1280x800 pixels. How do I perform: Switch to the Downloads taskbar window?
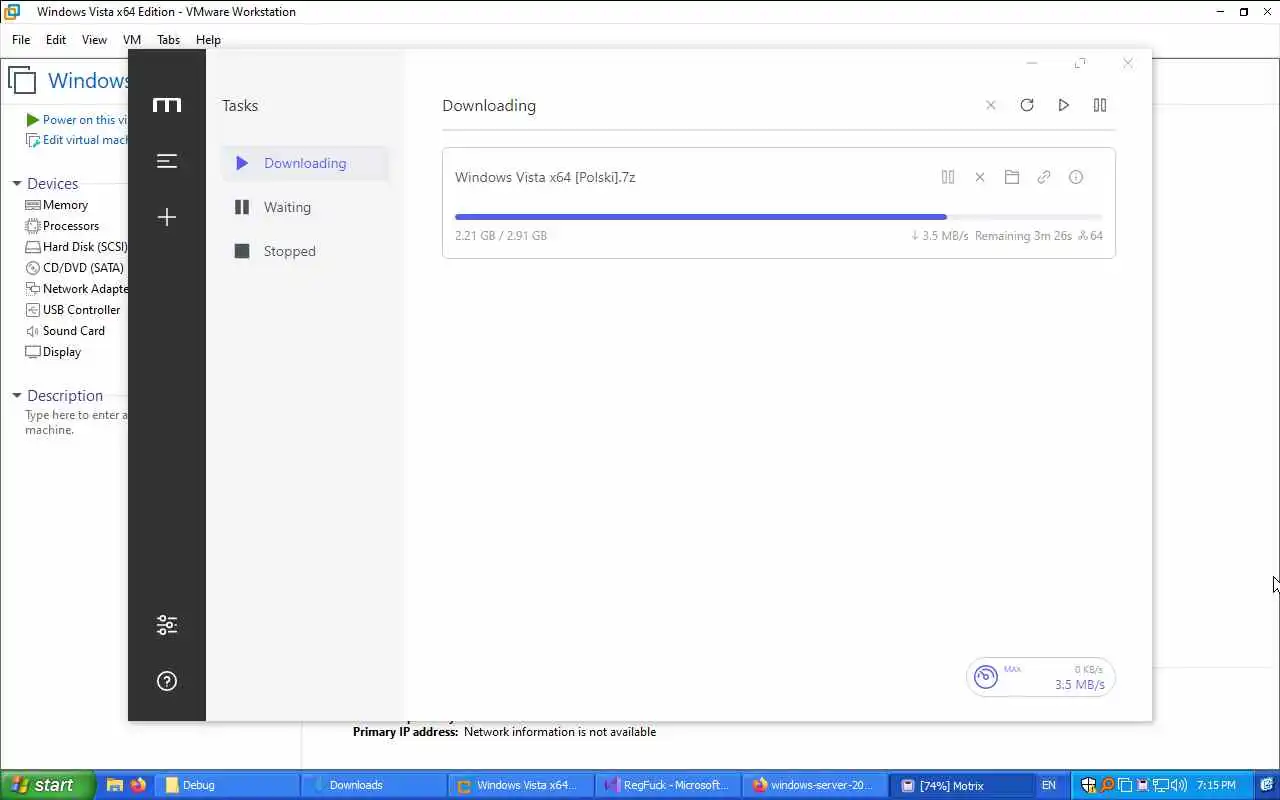pos(374,785)
